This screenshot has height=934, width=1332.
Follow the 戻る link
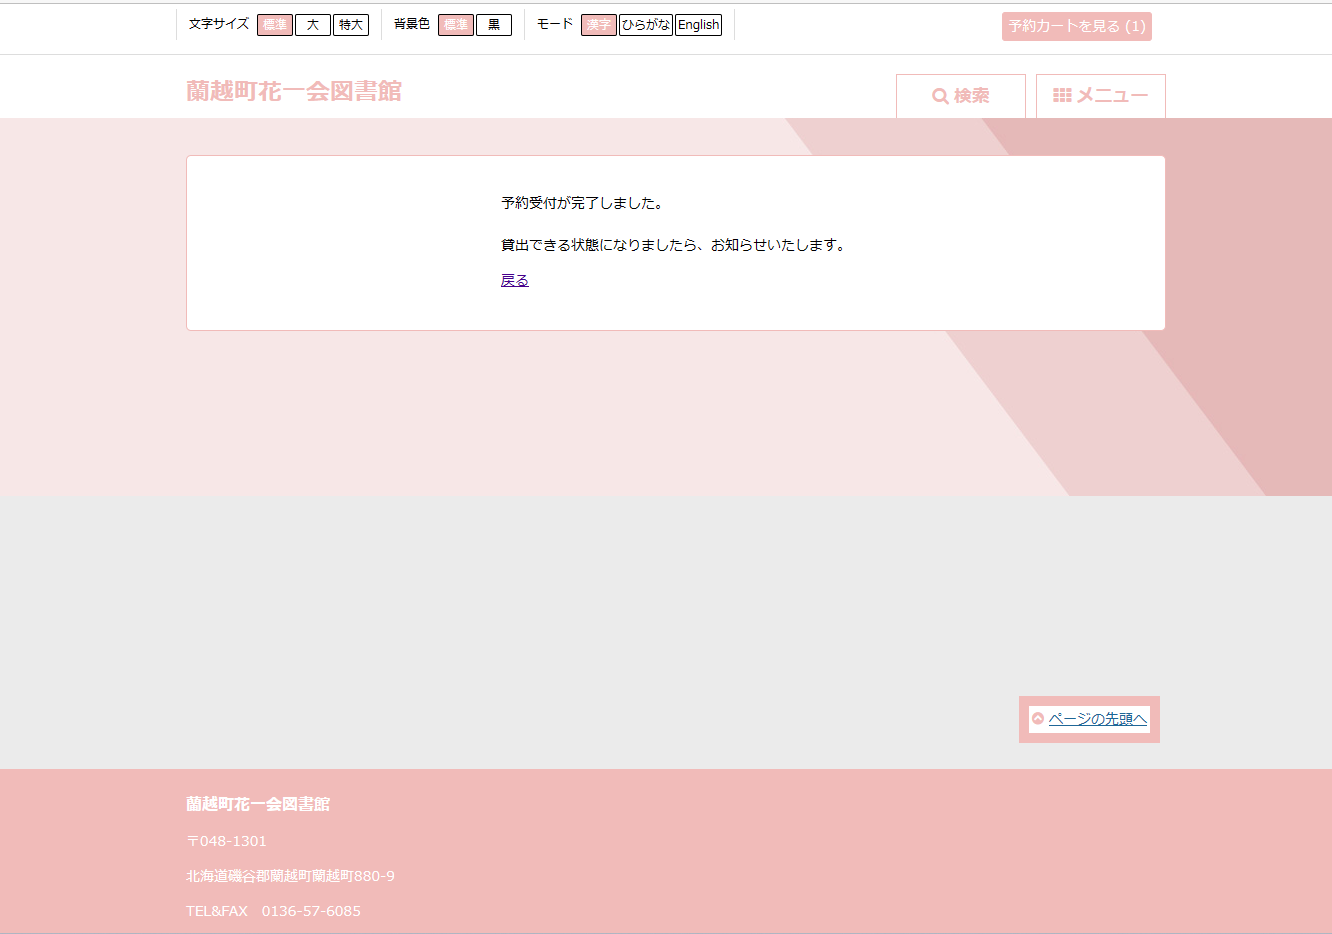[x=515, y=280]
